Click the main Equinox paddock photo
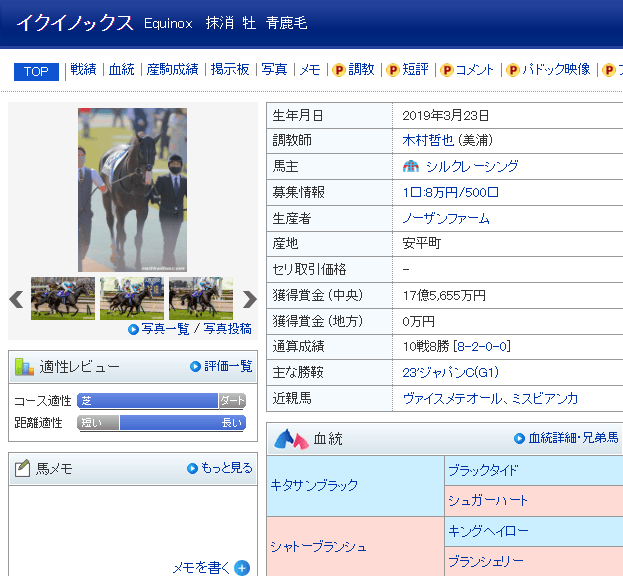This screenshot has width=623, height=576. click(x=132, y=190)
